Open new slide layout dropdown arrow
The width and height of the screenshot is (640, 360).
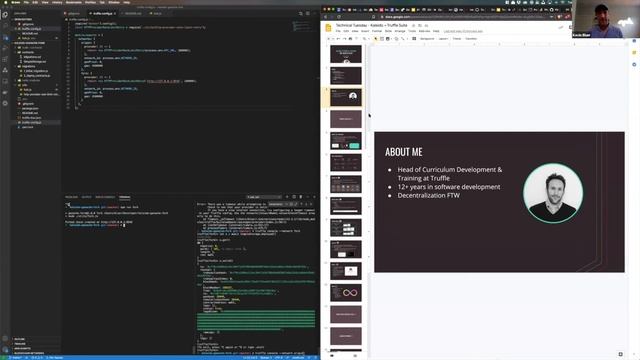coord(333,39)
